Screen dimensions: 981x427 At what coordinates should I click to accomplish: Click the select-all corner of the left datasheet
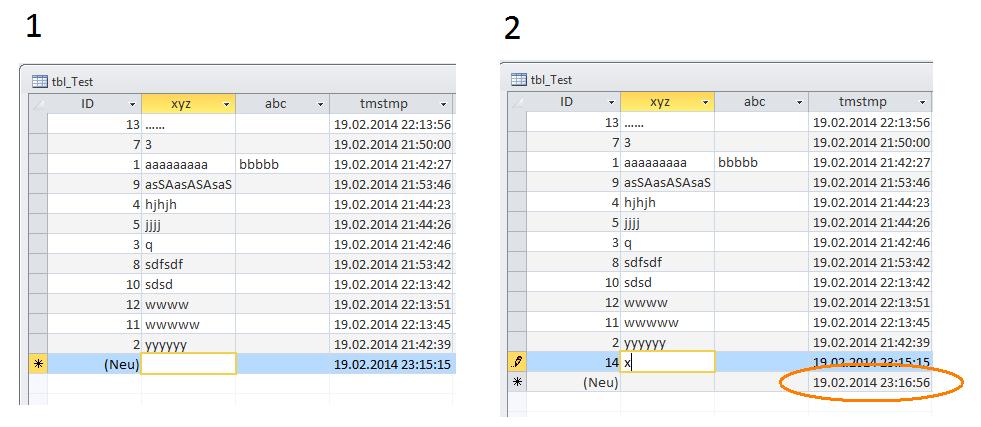click(39, 103)
